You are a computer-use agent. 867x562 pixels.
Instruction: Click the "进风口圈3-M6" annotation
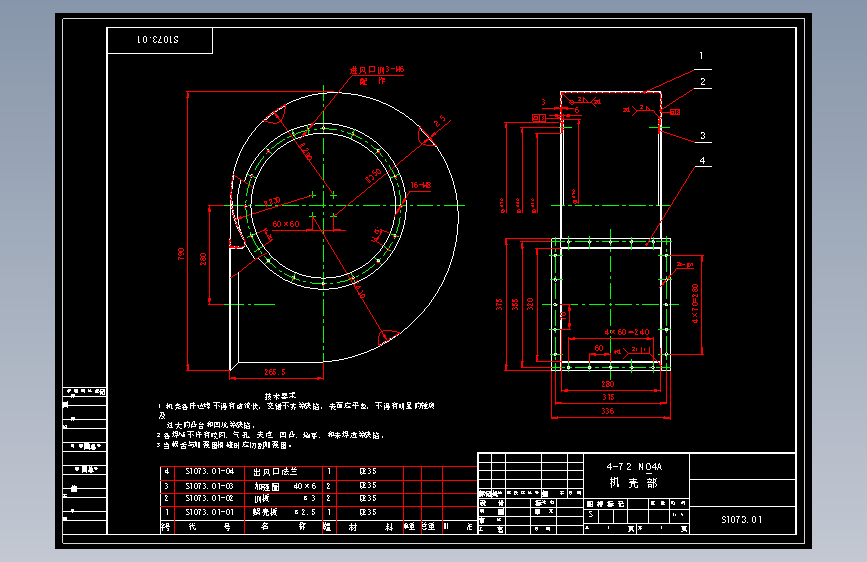[x=377, y=70]
